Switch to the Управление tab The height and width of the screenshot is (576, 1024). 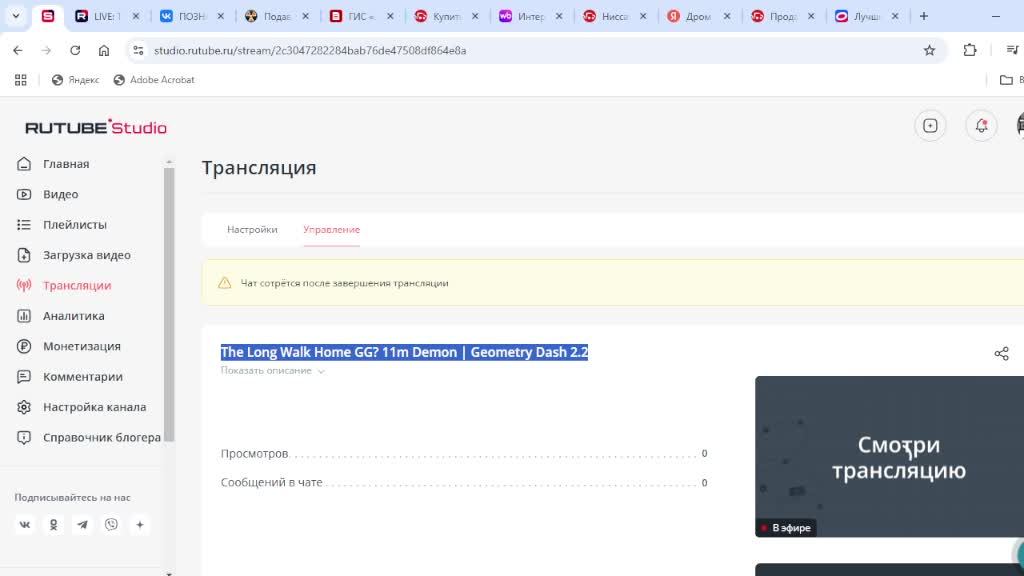coord(331,229)
